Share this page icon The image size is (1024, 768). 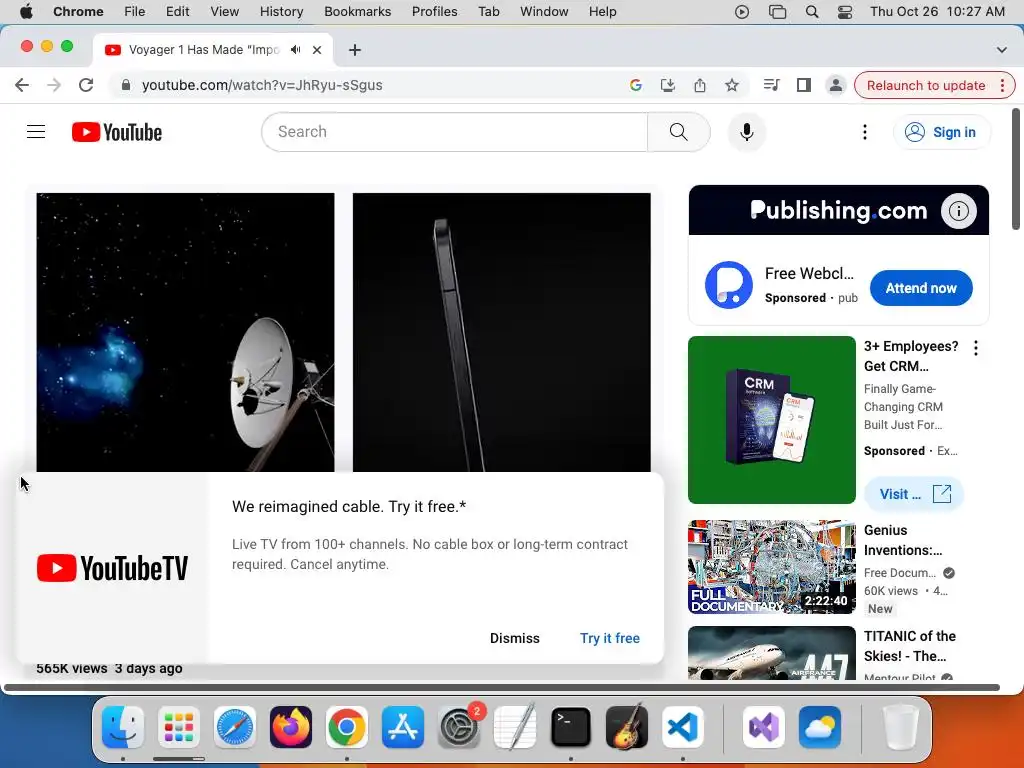pos(699,85)
